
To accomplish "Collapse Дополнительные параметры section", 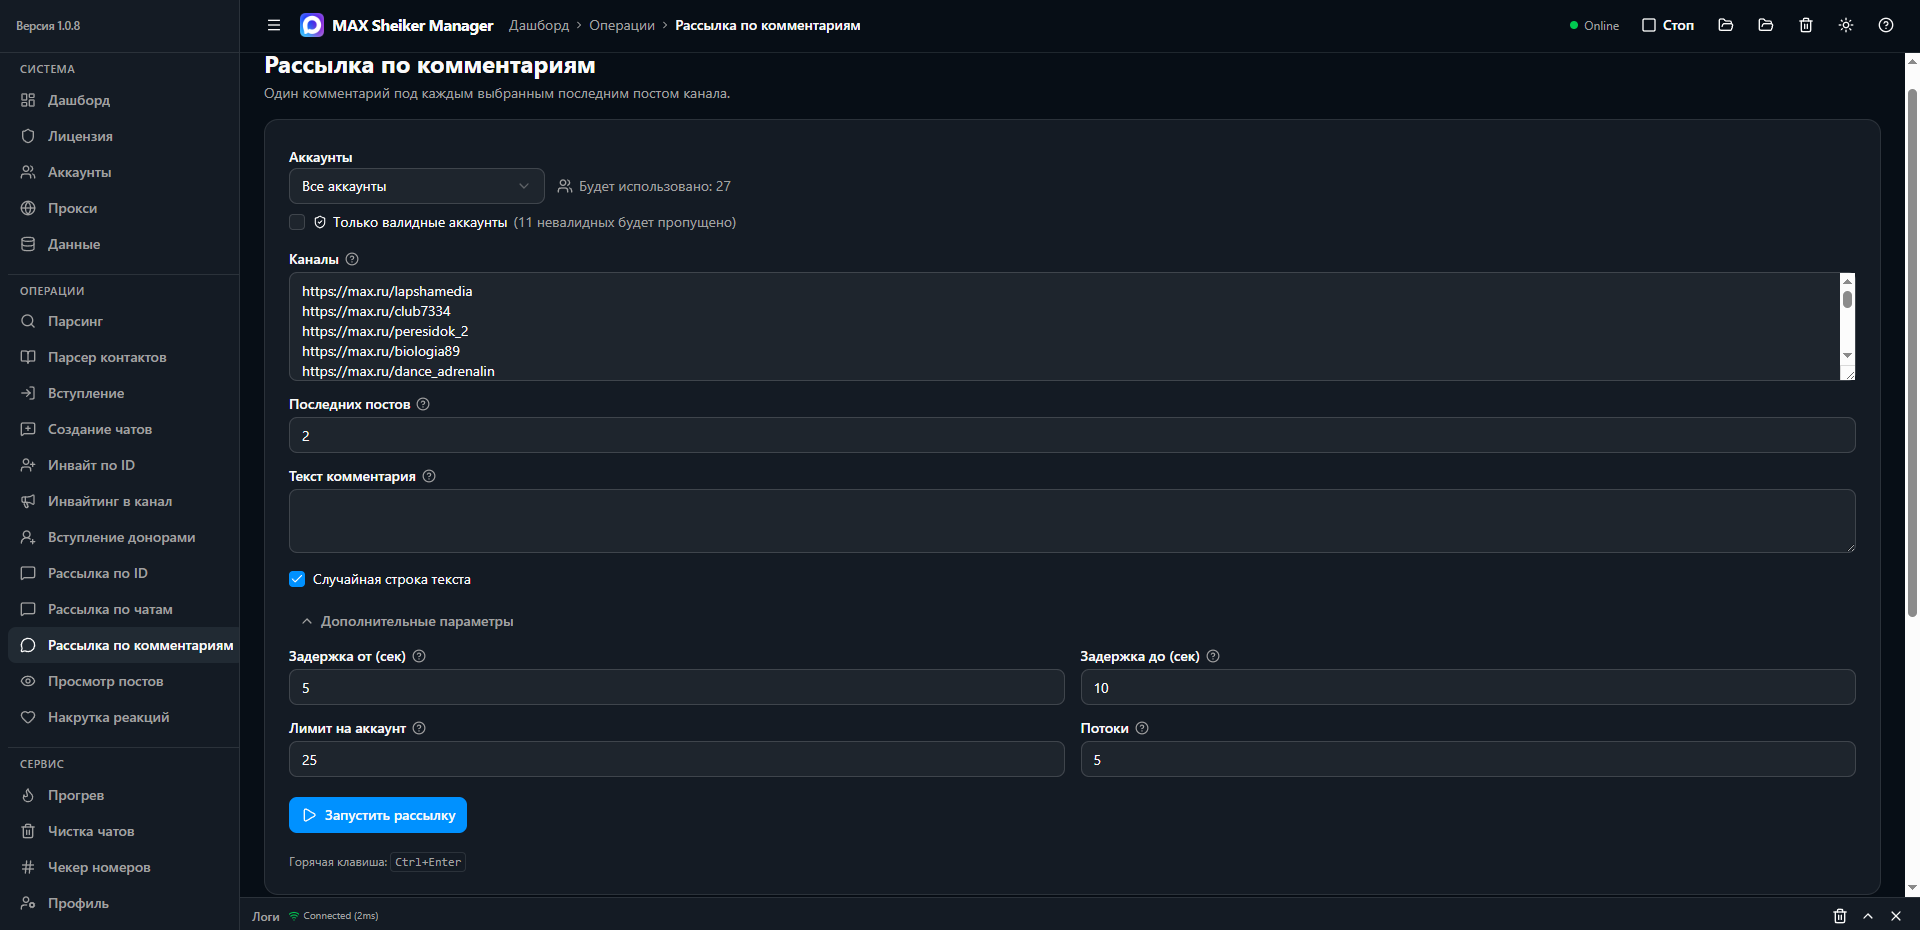I will pyautogui.click(x=407, y=621).
